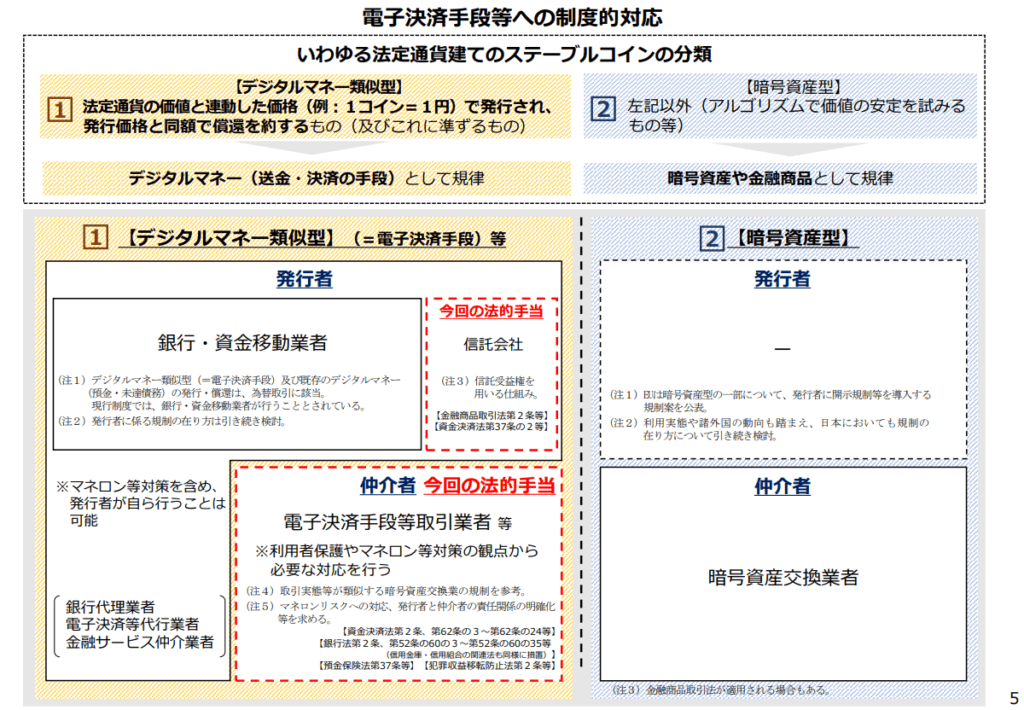Select the citation "【犯罪収益移転防止法第2条等】"

tap(490, 666)
